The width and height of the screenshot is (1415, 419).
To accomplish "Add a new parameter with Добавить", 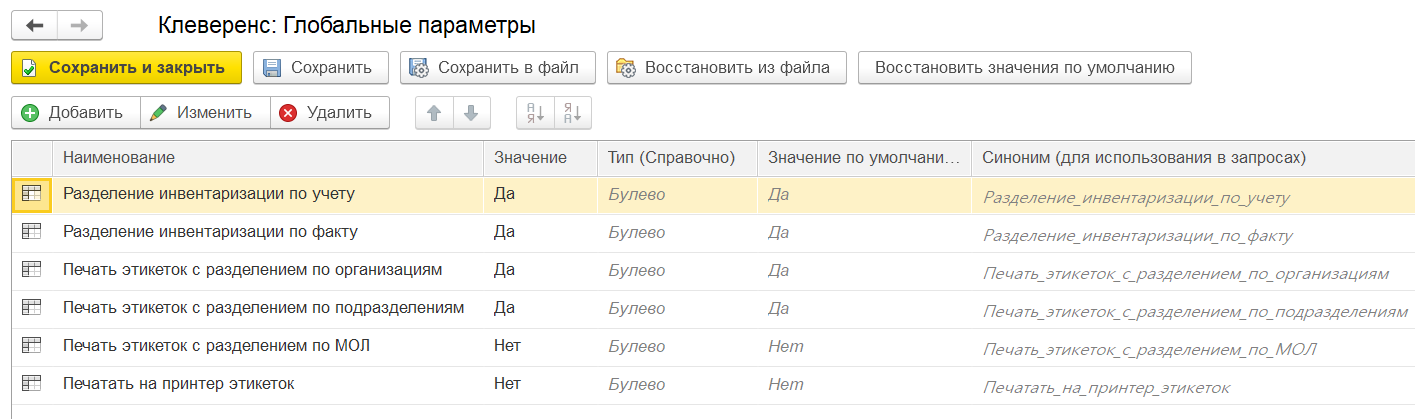I will coord(75,113).
